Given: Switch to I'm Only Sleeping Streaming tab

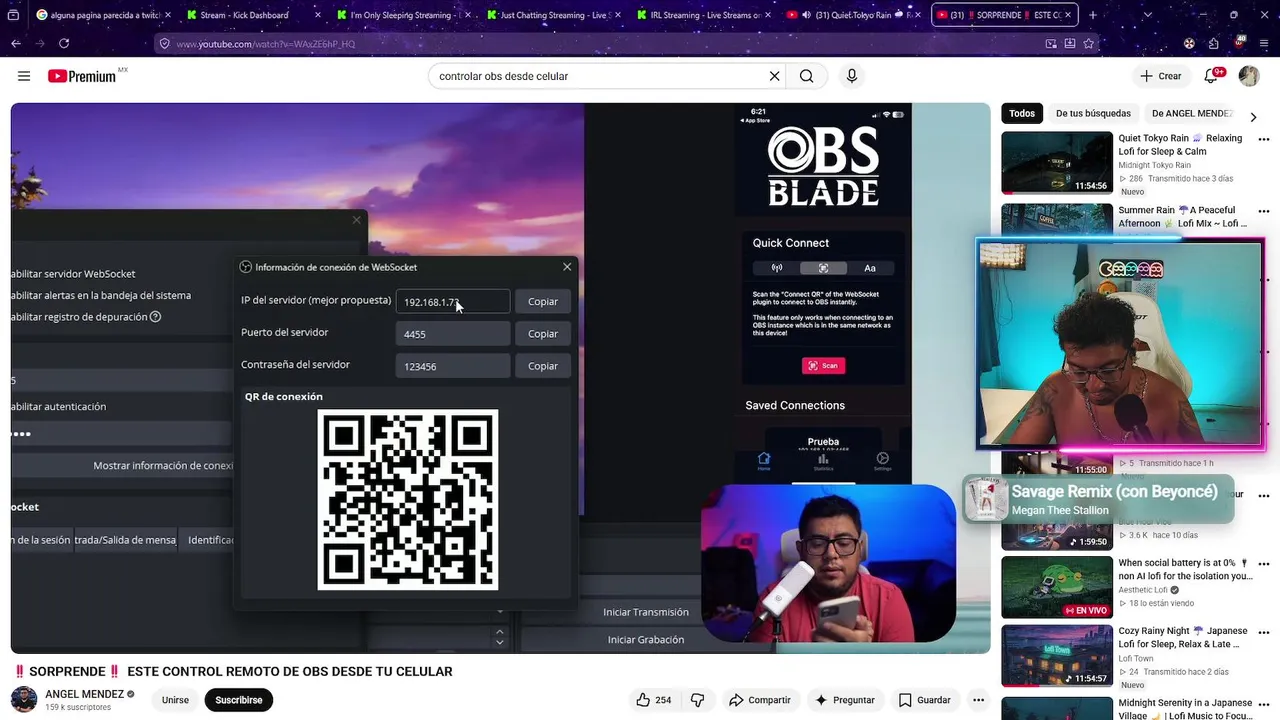Looking at the screenshot, I should click(x=403, y=15).
